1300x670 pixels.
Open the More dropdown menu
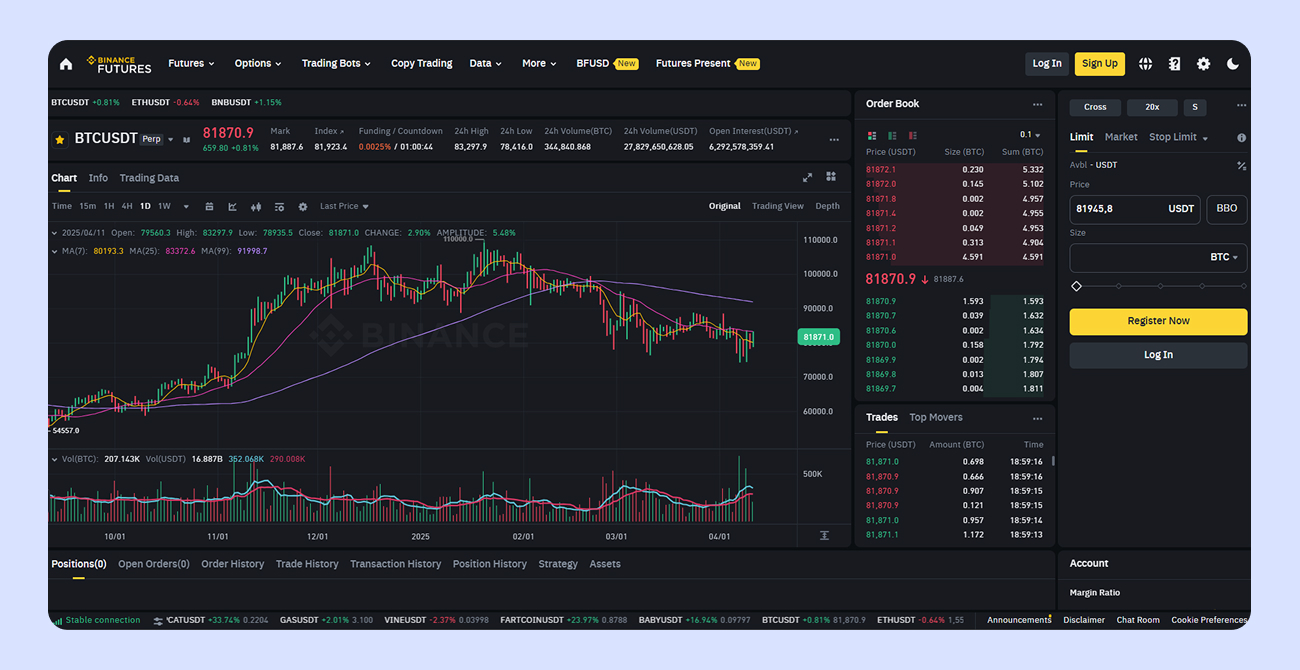point(539,64)
